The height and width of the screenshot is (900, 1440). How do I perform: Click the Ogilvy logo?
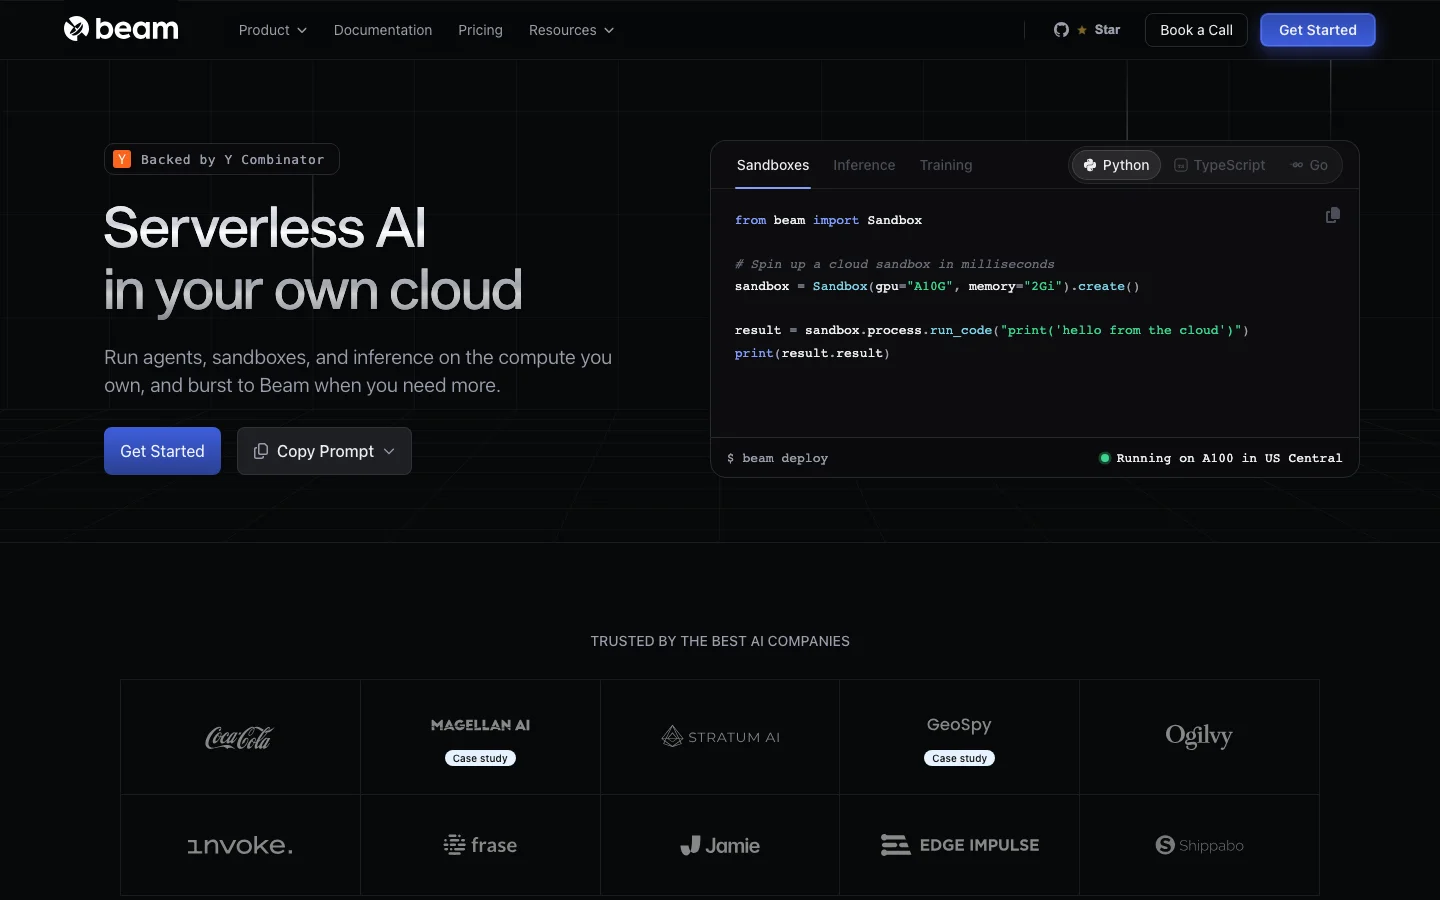click(1199, 737)
